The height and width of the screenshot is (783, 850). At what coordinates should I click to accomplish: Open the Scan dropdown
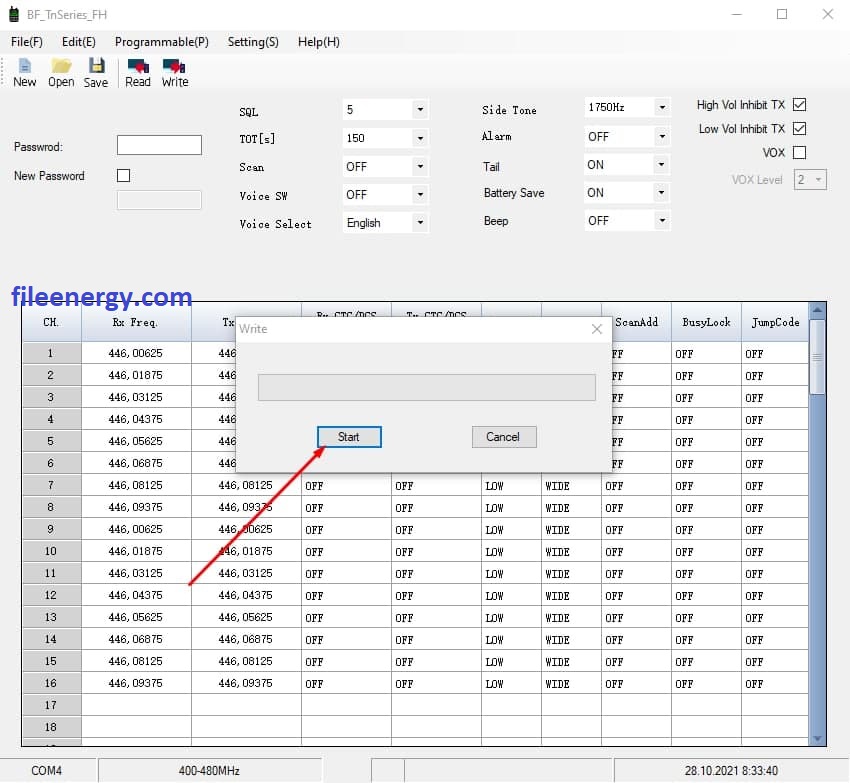(420, 166)
